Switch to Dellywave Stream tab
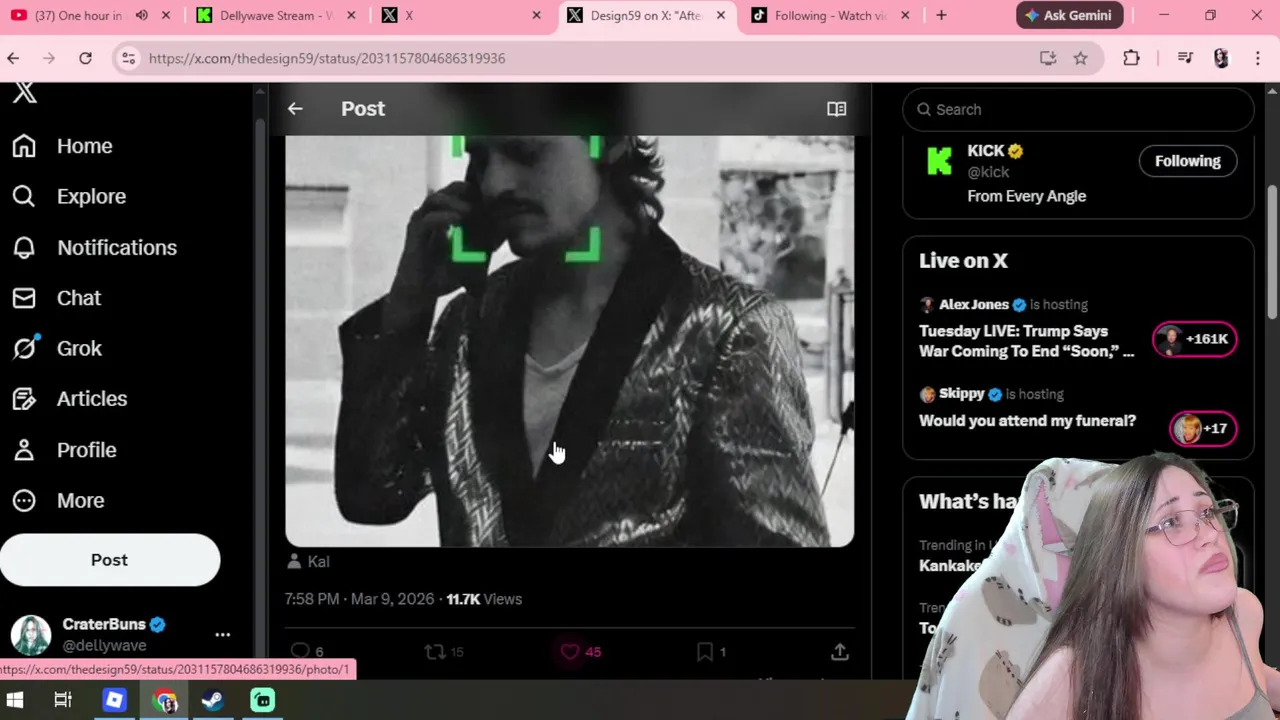1280x720 pixels. tap(275, 15)
